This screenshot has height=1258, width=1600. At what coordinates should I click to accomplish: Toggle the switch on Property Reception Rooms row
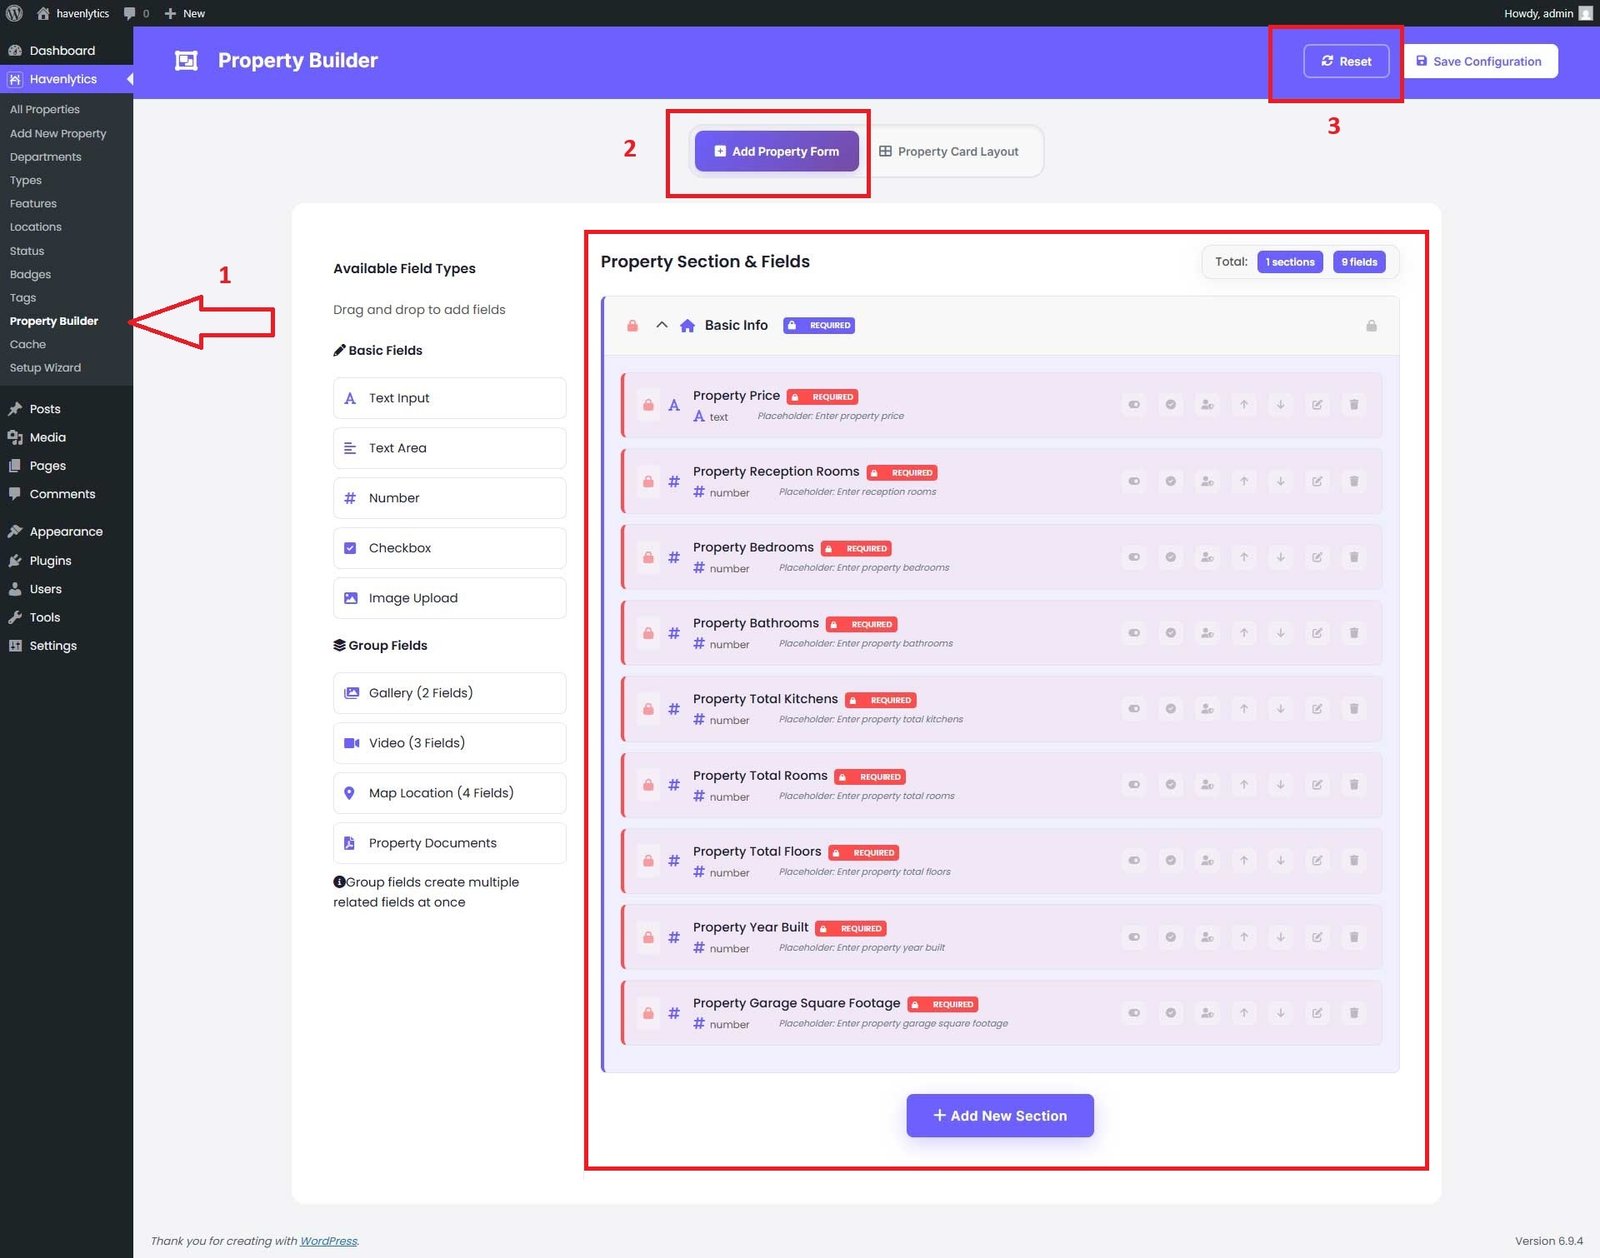pos(1134,481)
